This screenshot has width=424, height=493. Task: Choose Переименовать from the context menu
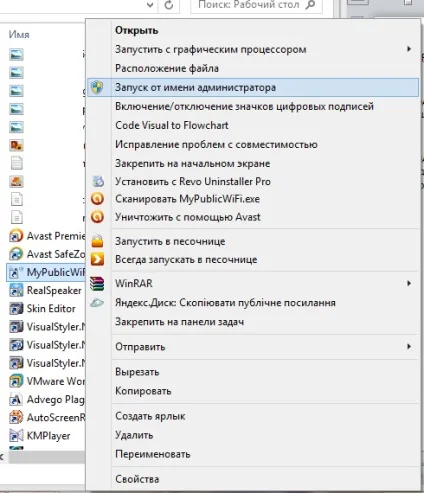click(253, 454)
